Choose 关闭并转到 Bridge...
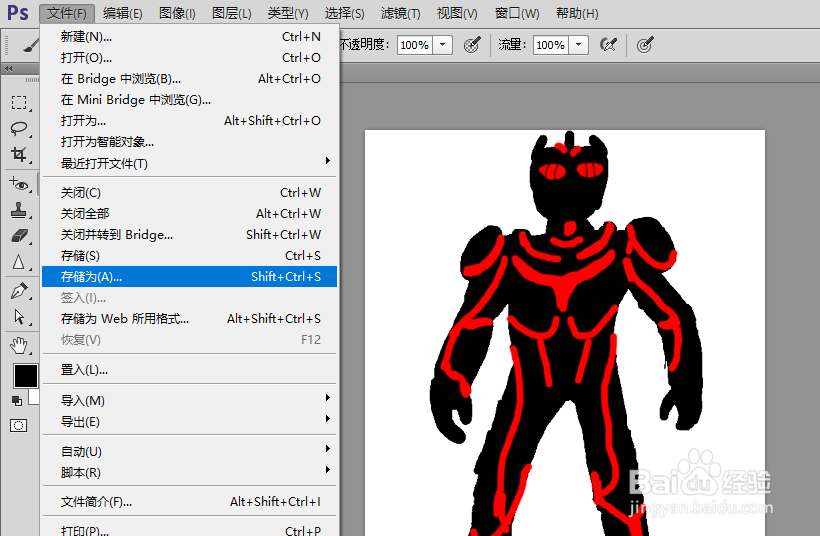This screenshot has width=820, height=536. (189, 234)
